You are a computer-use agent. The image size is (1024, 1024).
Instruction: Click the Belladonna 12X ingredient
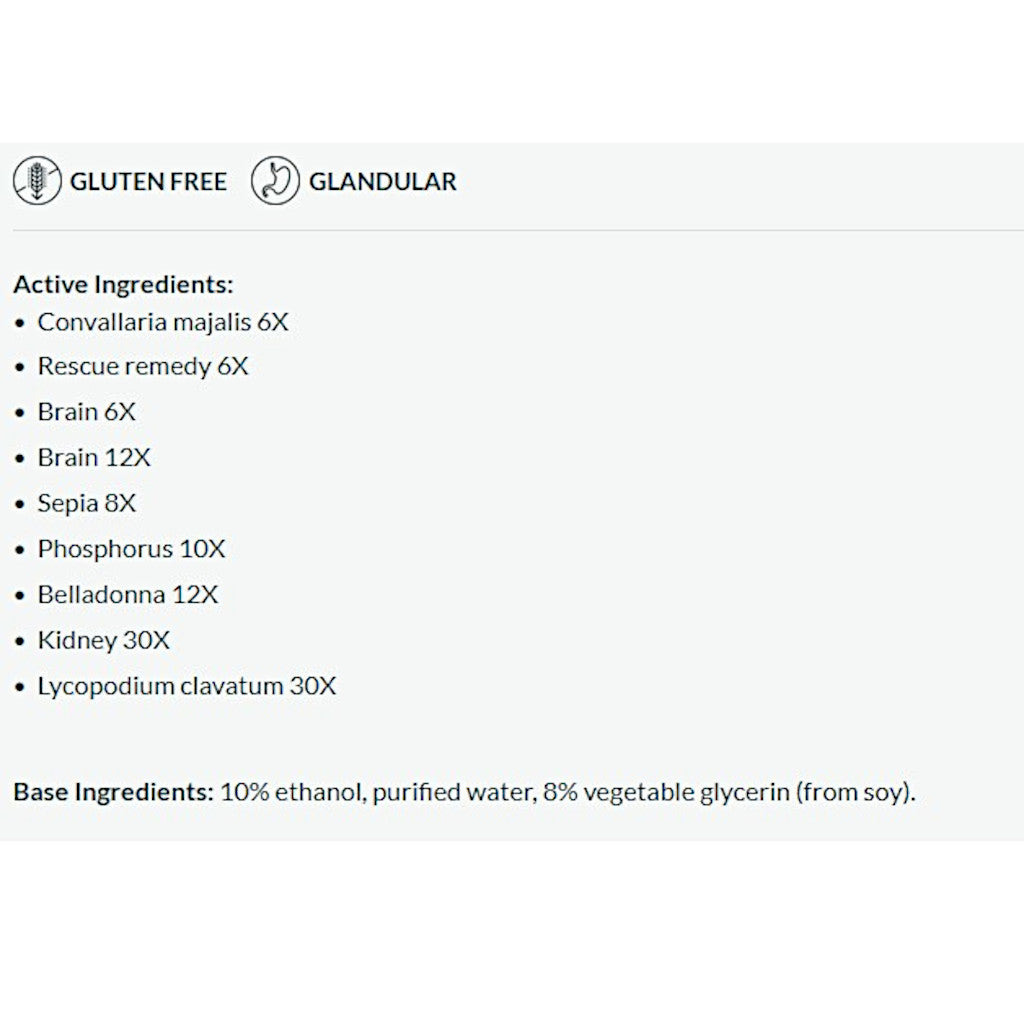coord(127,595)
